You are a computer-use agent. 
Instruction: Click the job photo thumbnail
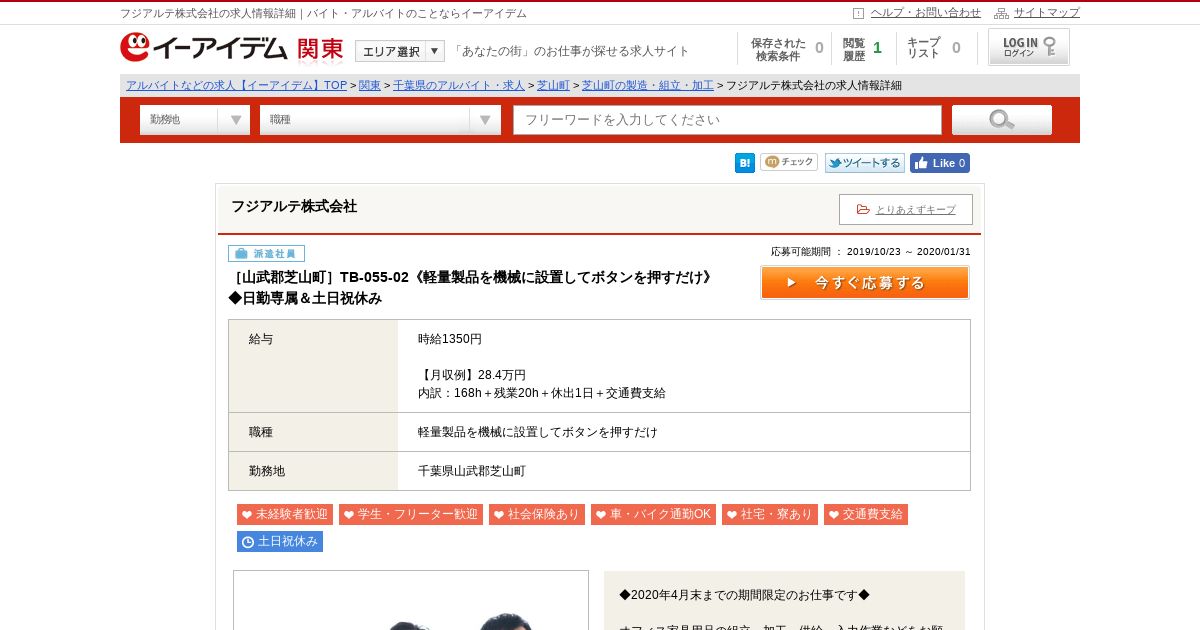click(411, 600)
